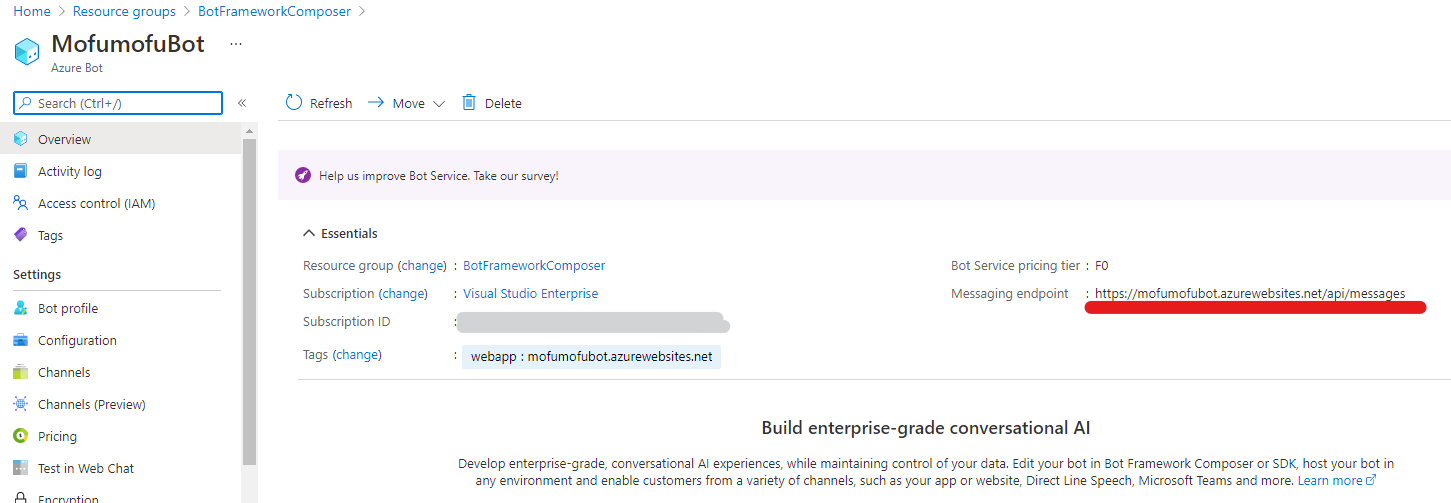Click the Delete trash can icon

click(x=468, y=102)
